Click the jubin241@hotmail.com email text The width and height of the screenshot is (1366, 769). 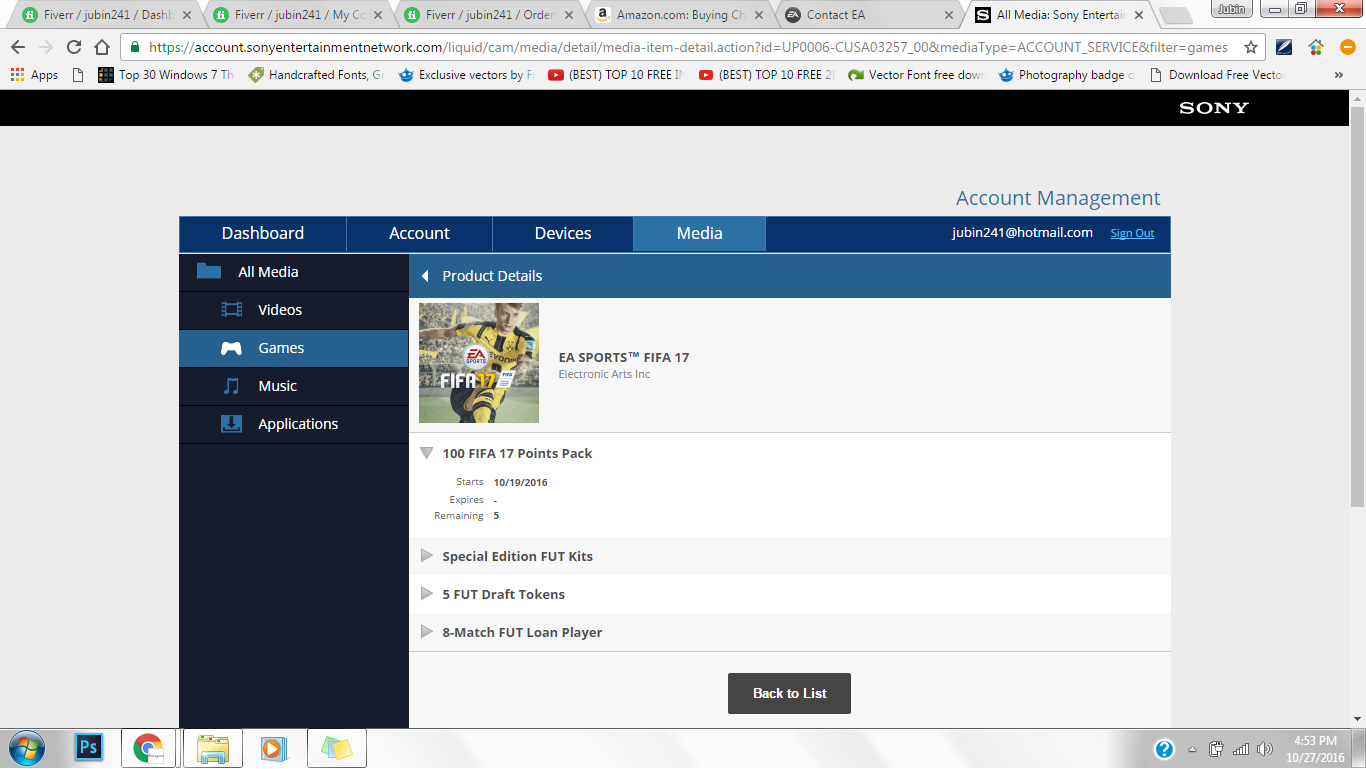(1022, 232)
